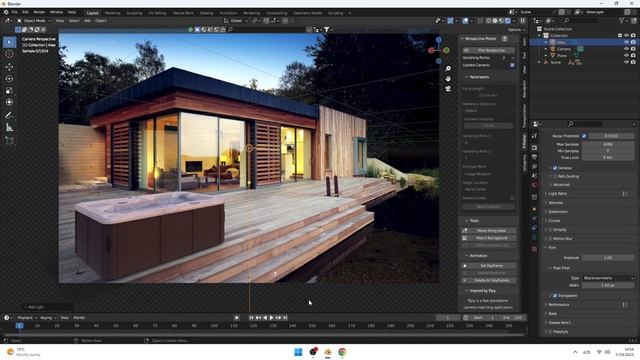Click the Blender icon in the taskbar

pyautogui.click(x=328, y=352)
